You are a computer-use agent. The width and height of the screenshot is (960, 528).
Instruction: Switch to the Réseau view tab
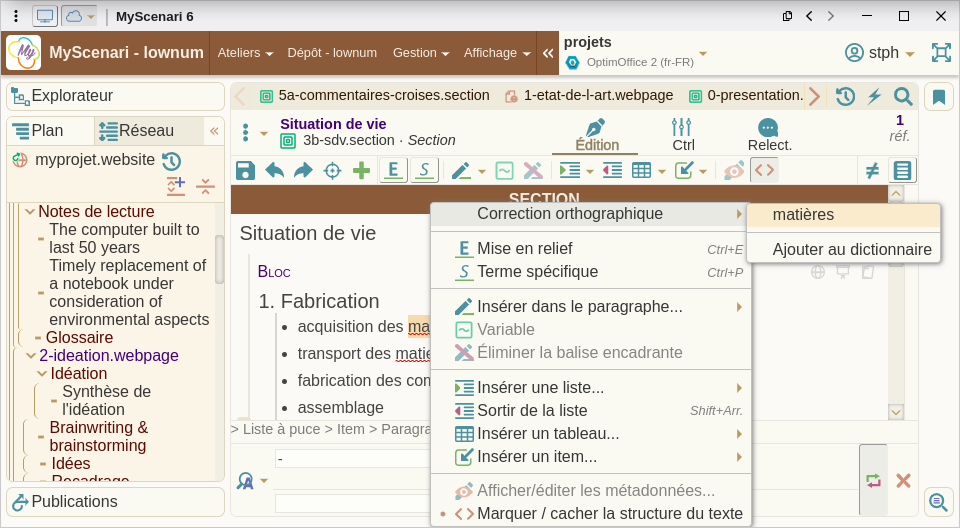[146, 131]
